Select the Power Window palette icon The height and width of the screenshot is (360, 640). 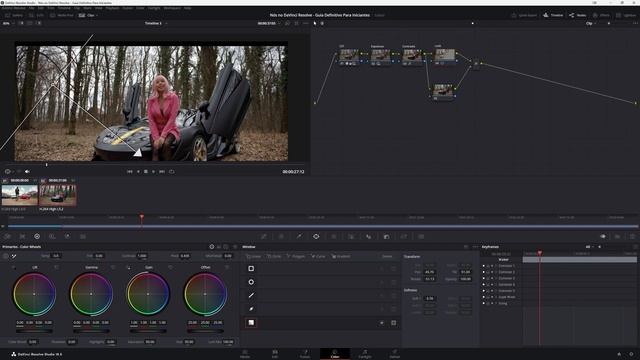316,236
